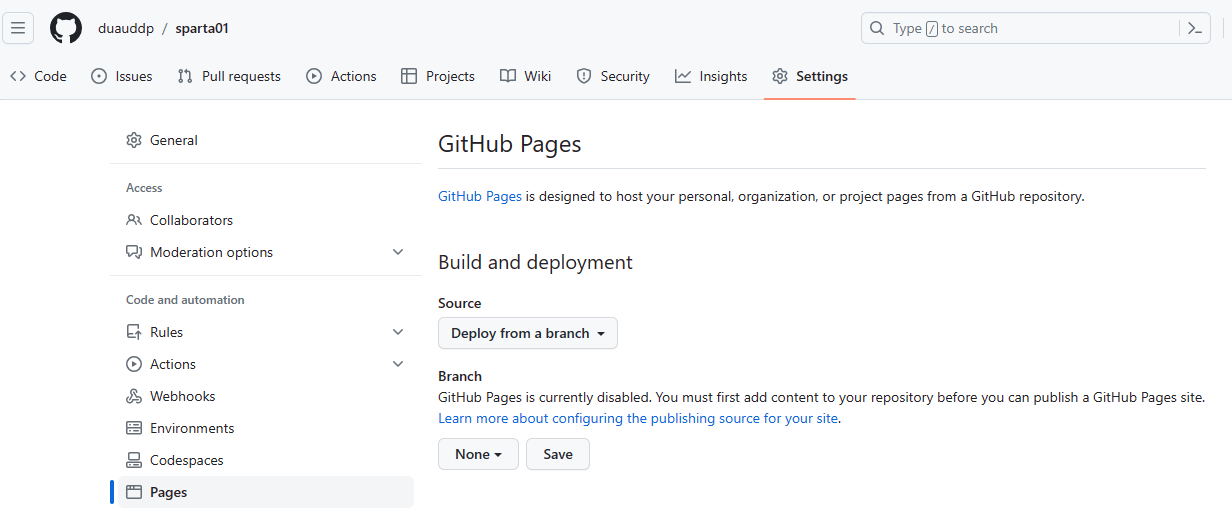Expand the sidebar Actions chevron
1232x514 pixels.
pyautogui.click(x=398, y=364)
